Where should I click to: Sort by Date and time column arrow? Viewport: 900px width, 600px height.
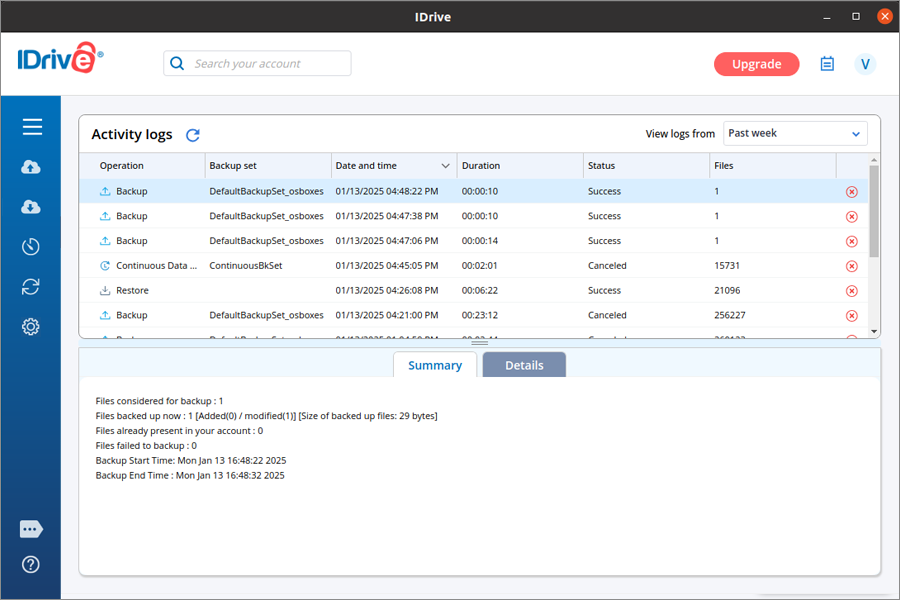[446, 166]
